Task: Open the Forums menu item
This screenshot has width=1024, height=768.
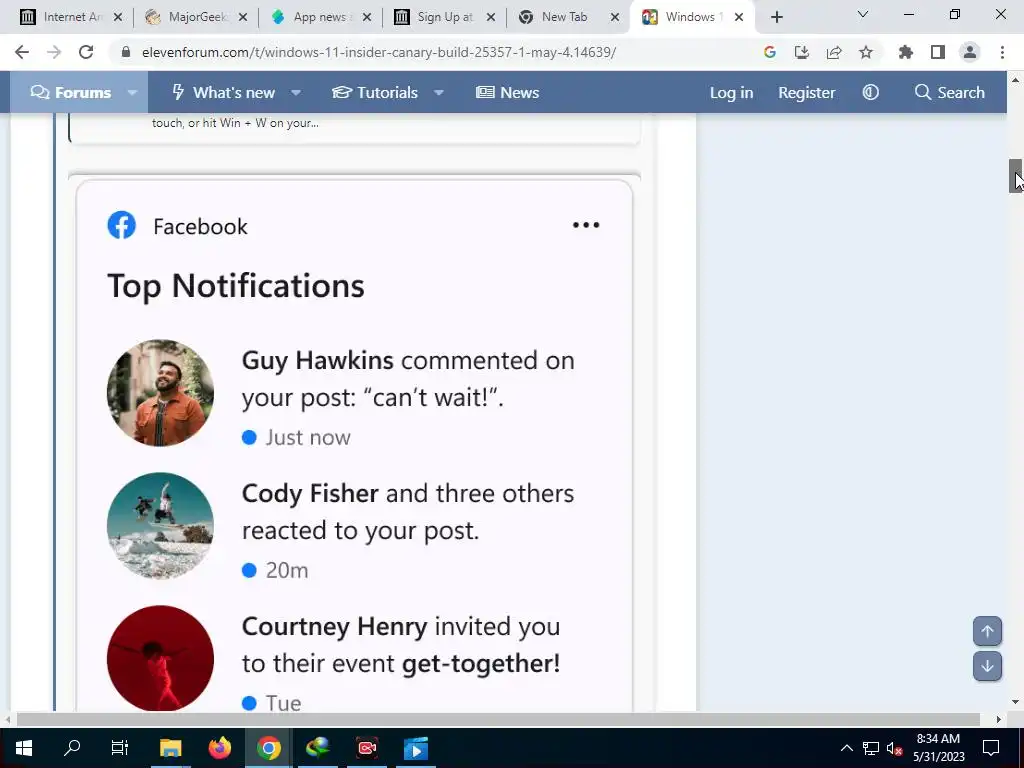Action: coord(71,92)
